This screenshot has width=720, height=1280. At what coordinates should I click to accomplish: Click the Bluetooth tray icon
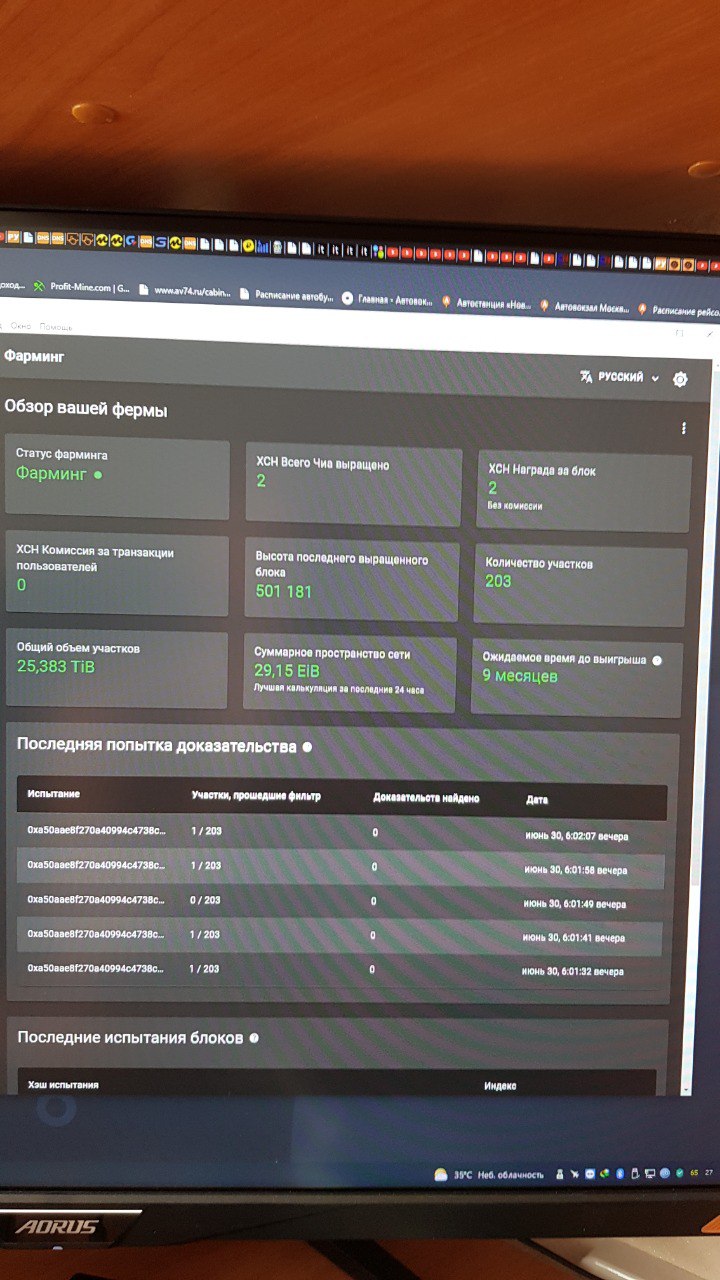pyautogui.click(x=620, y=1172)
